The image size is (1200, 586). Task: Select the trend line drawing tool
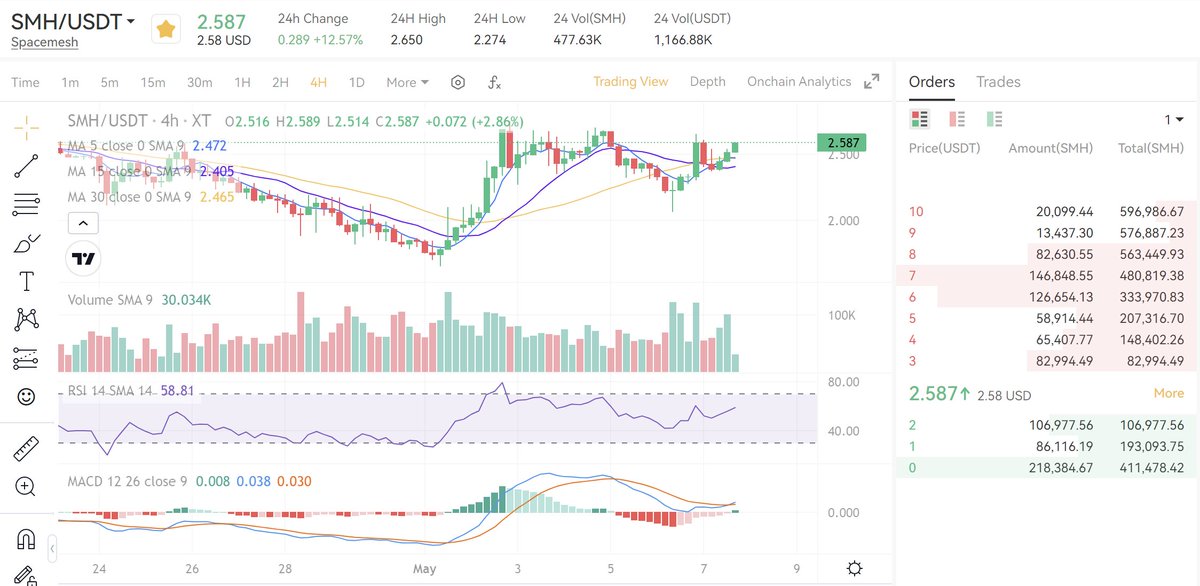click(x=27, y=167)
